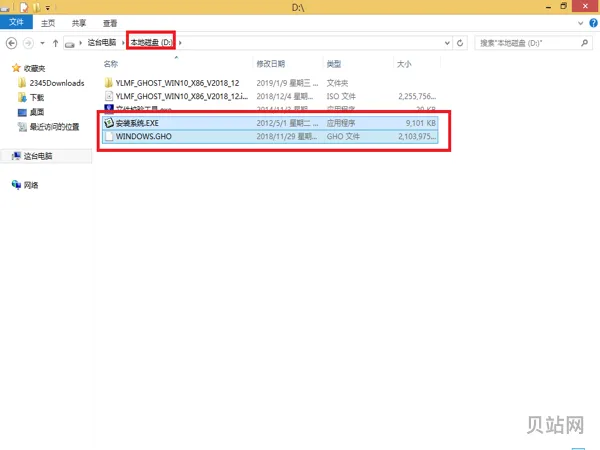600x450 pixels.
Task: Minimize the D:\ window
Action: click(548, 7)
